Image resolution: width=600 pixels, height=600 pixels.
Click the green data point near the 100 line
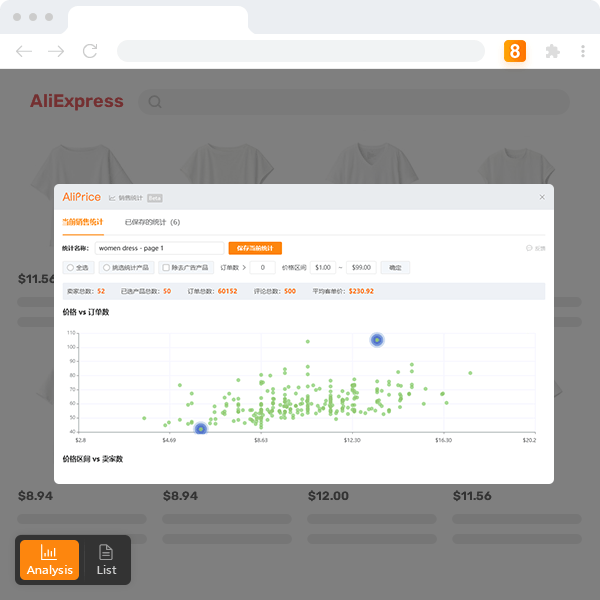tap(308, 341)
